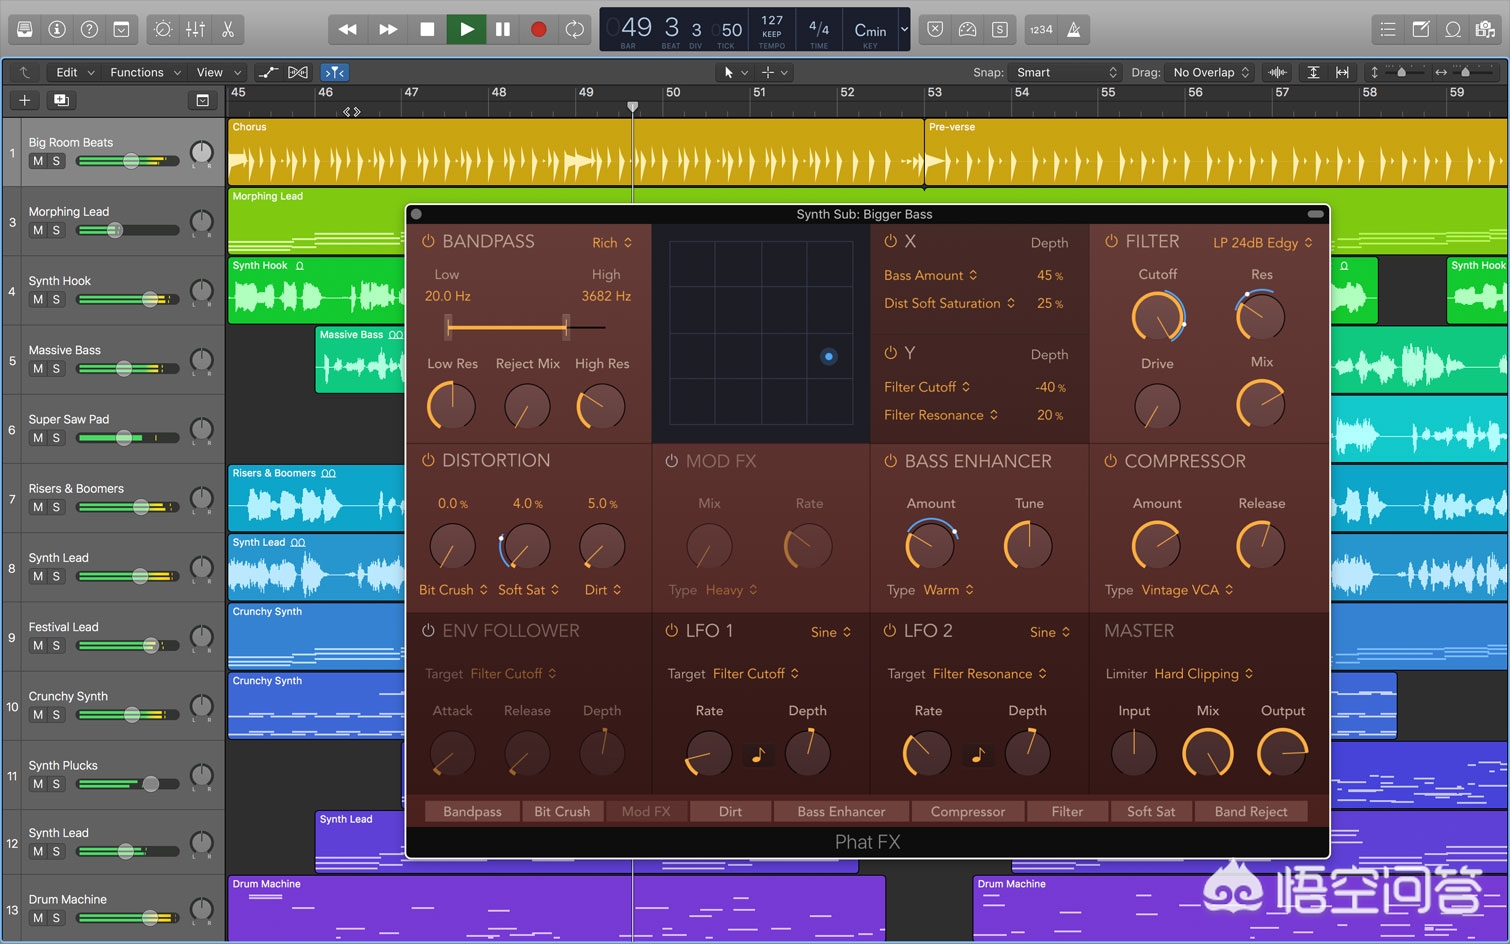
Task: Solo the Morphing Lead track
Action: point(56,230)
